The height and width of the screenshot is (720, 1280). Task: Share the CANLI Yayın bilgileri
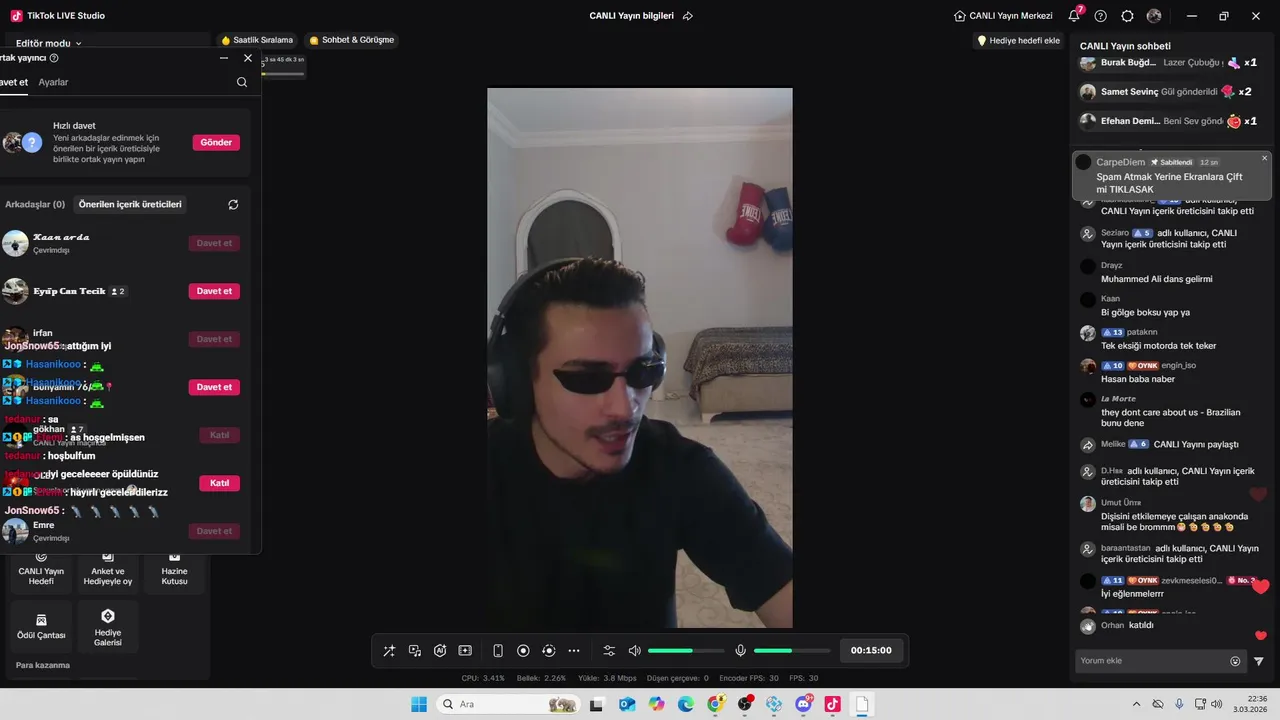688,16
